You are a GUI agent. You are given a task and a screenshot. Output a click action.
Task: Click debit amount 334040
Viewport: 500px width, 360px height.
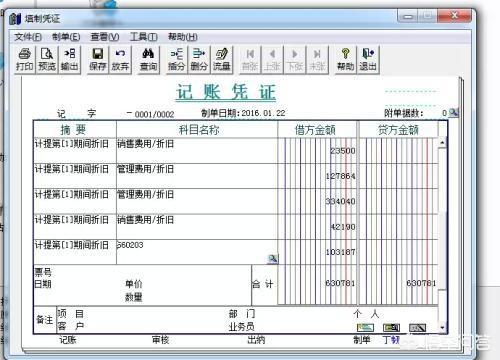(340, 201)
